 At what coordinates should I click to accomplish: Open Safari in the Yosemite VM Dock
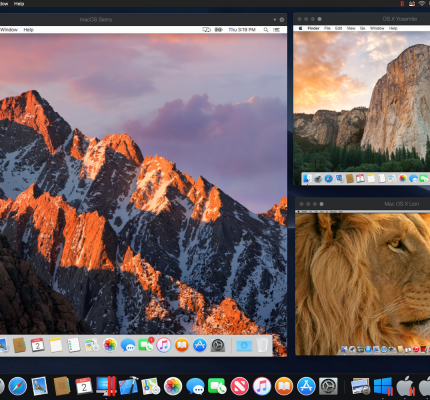328,179
